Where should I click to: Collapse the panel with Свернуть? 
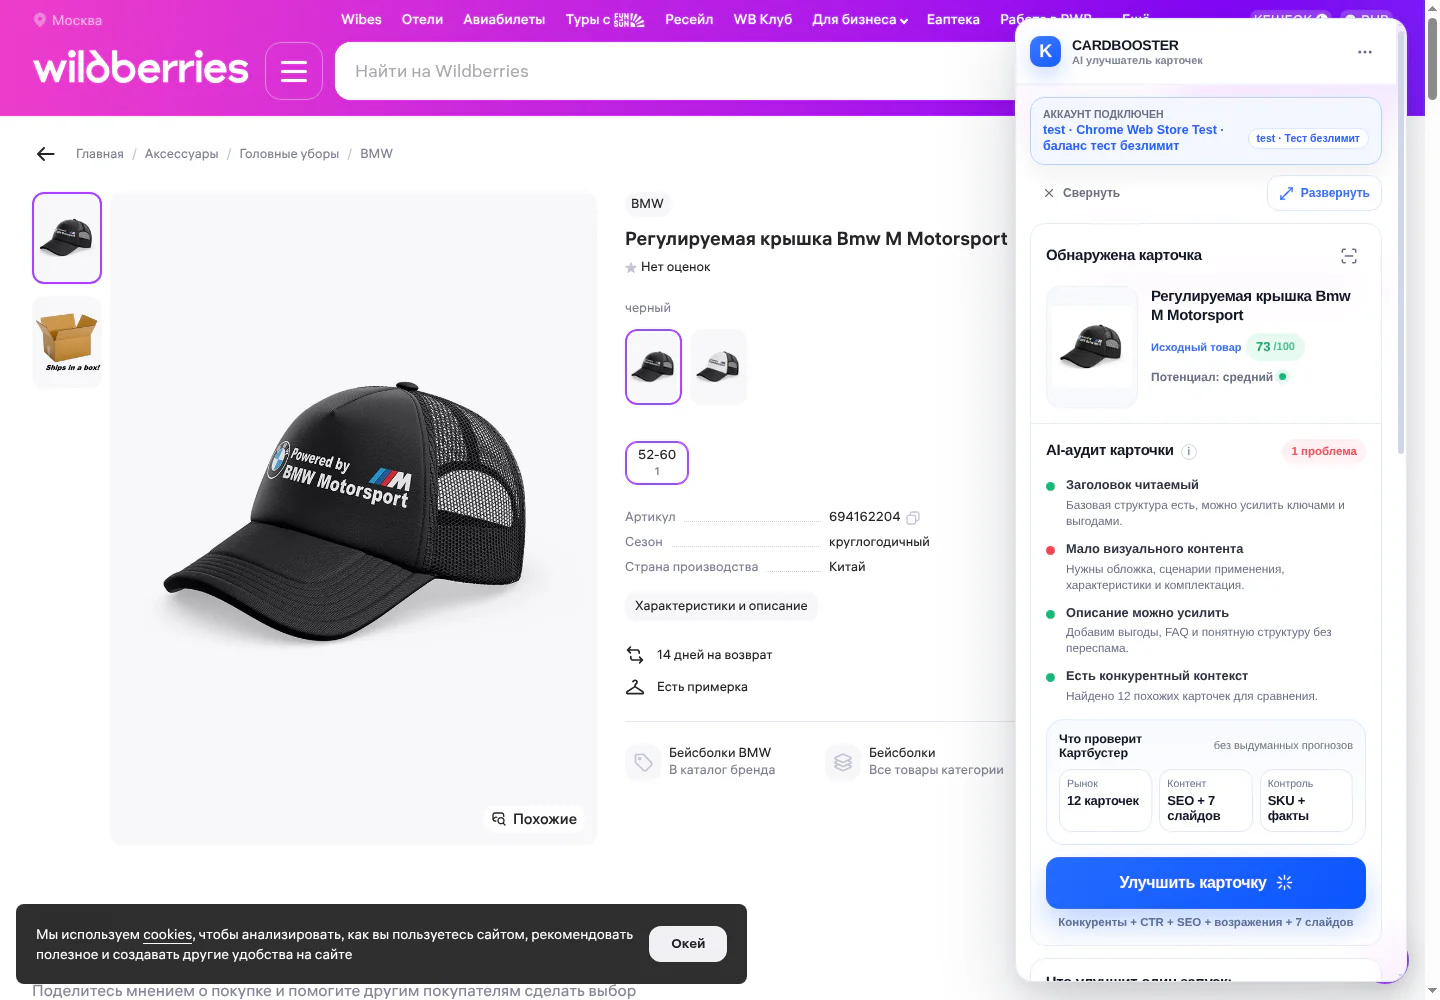[x=1082, y=193]
